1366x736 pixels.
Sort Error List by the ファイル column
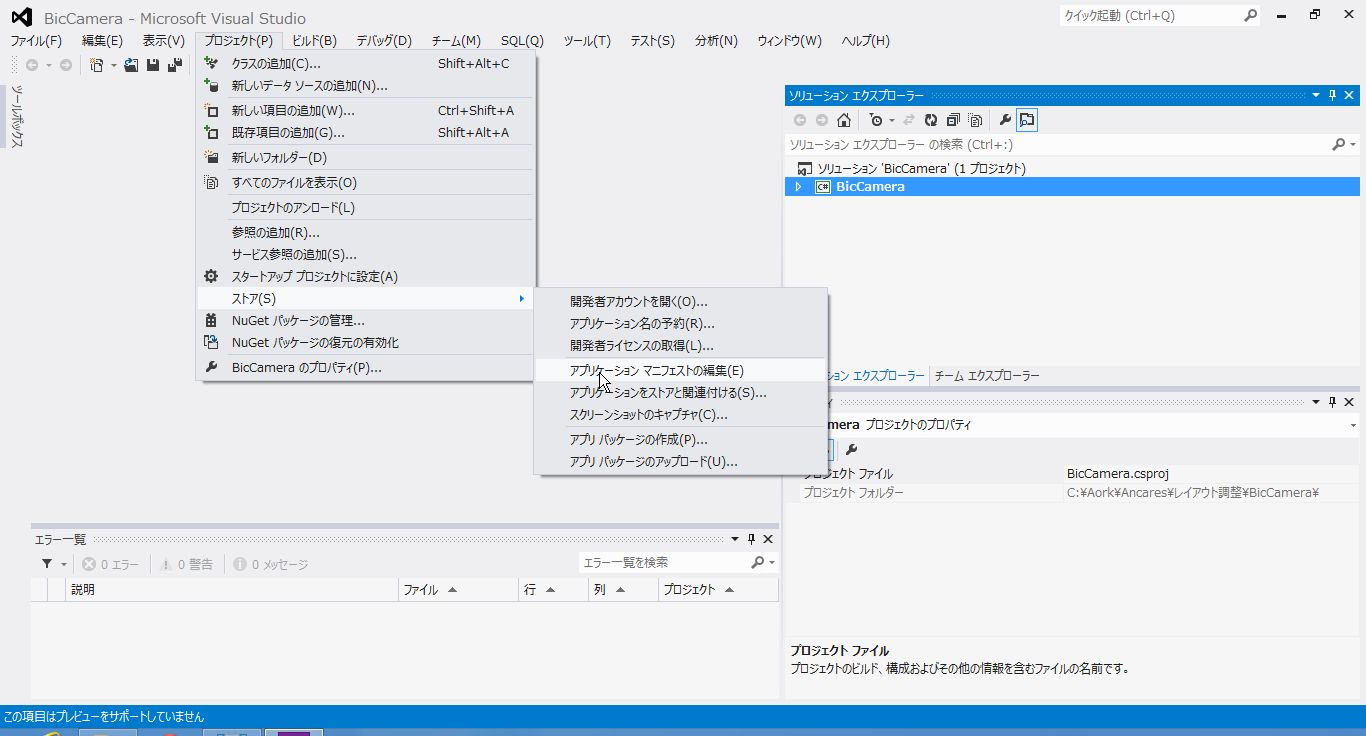click(x=458, y=590)
